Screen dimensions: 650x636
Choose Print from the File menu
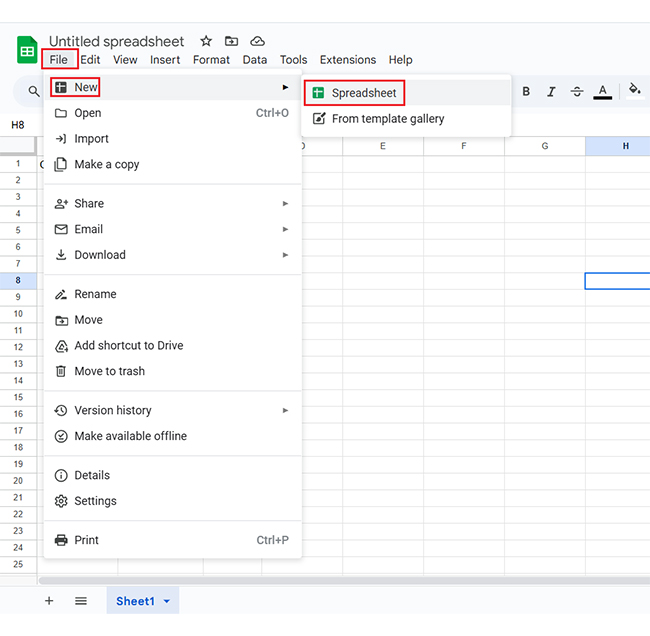coord(172,540)
